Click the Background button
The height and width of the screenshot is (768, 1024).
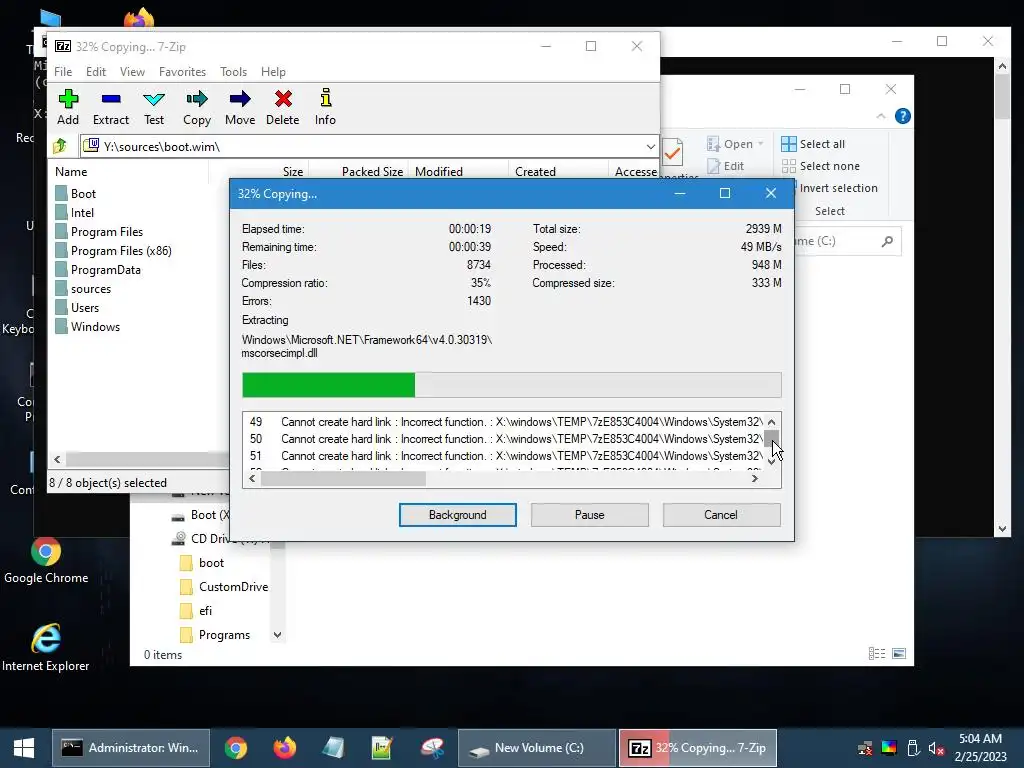pos(458,515)
